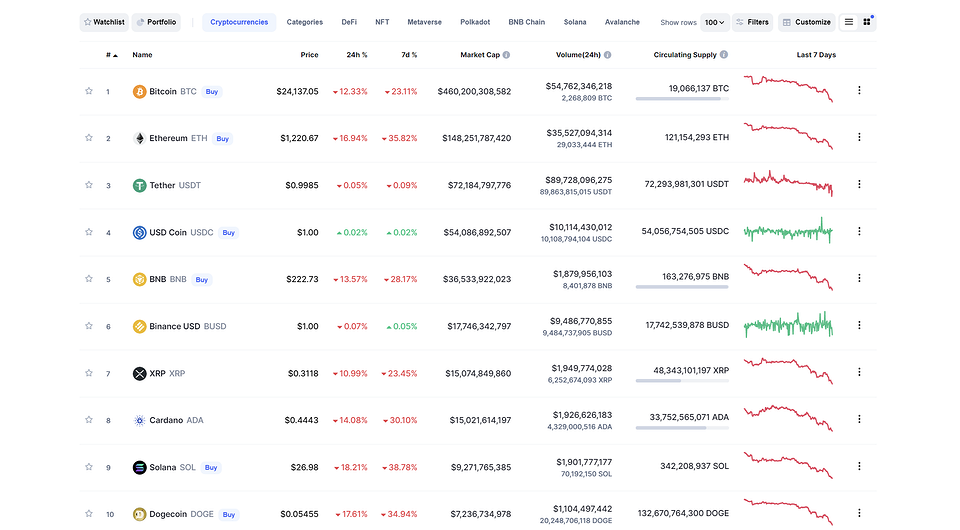Screen dimensions: 960x530
Task: Click the USD Coin logo
Action: [140, 233]
